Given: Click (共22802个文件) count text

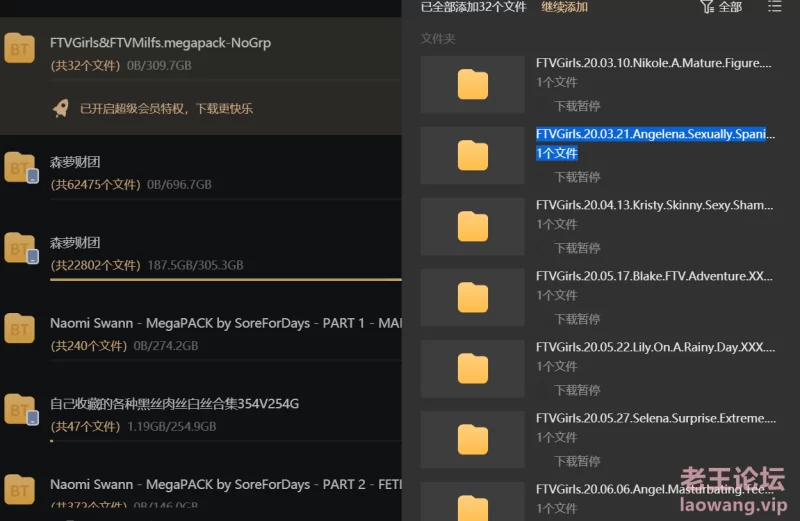Looking at the screenshot, I should click(95, 265).
